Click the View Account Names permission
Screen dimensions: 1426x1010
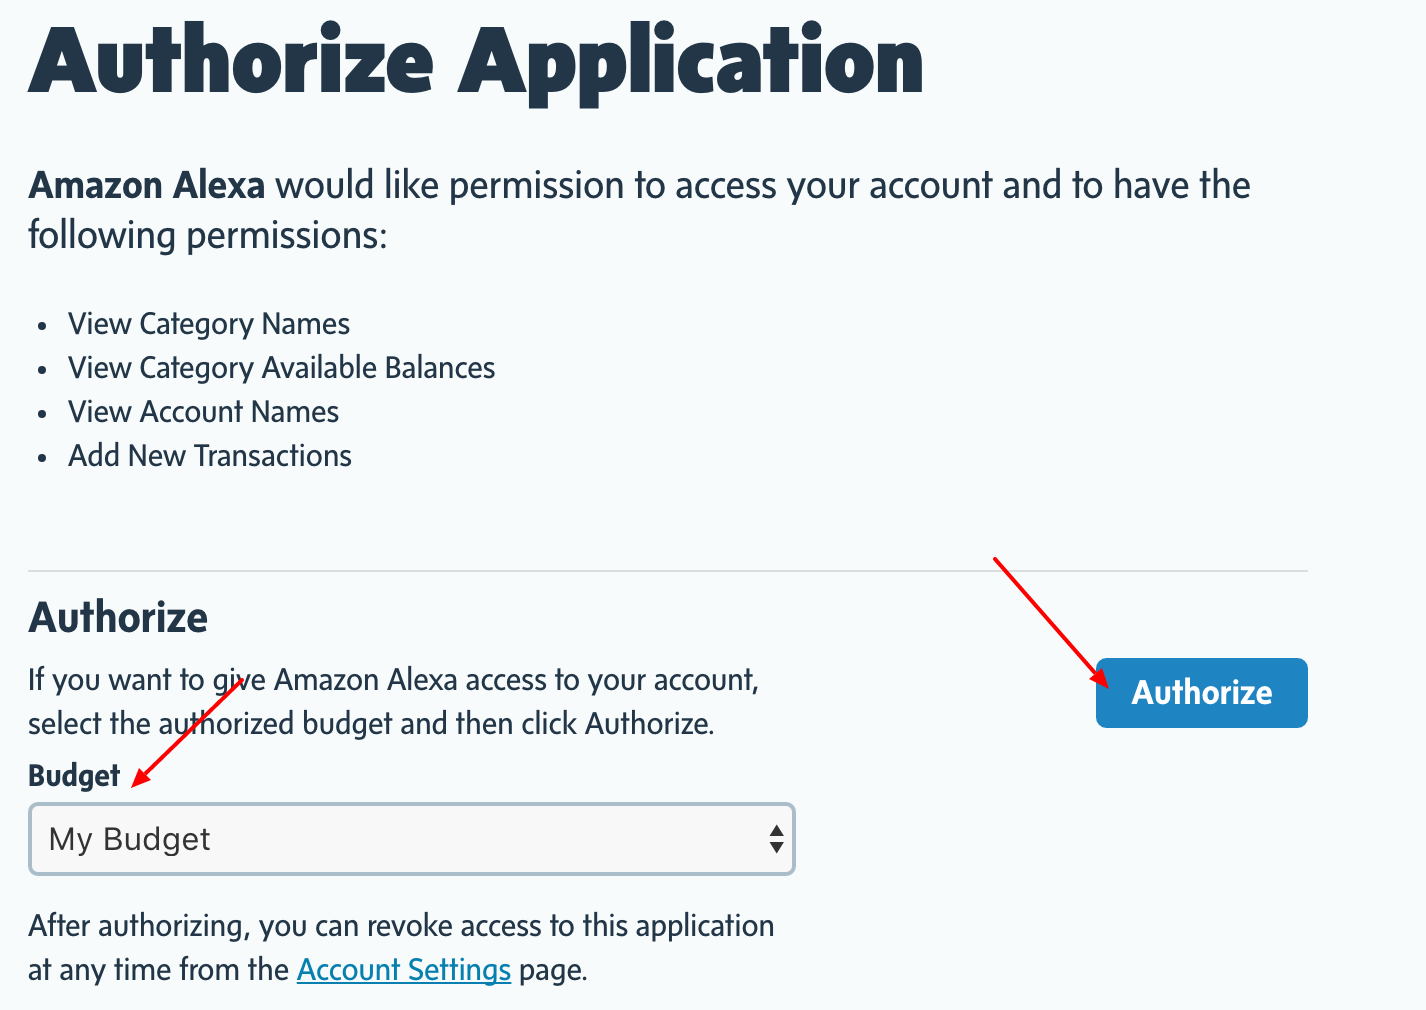pos(204,412)
